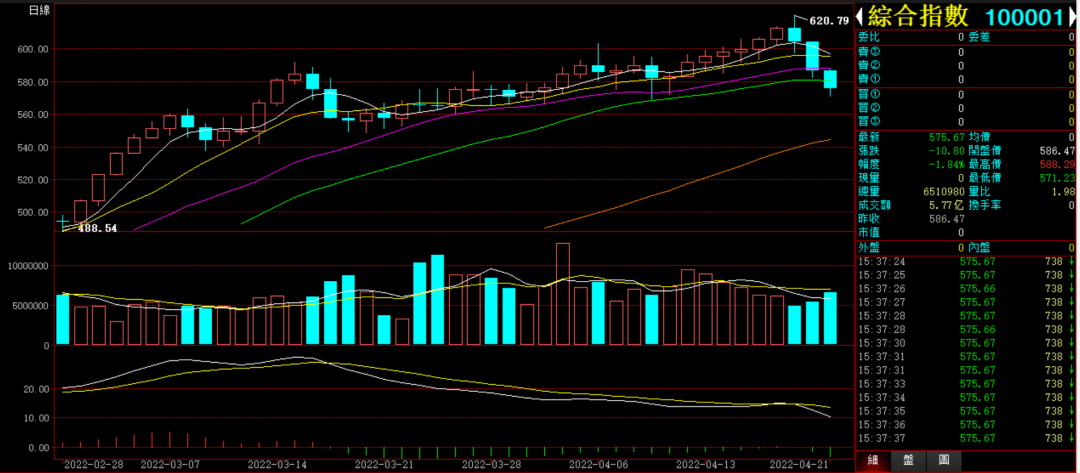Select the 15:37:33 trade row
The image size is (1080, 473).
[x=966, y=383]
